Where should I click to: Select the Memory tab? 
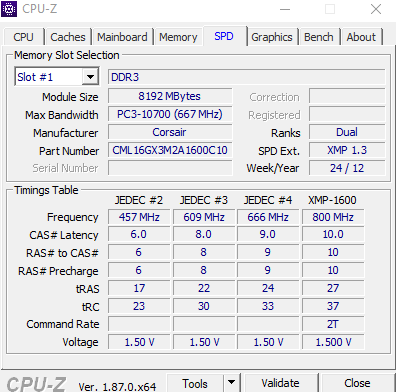tap(178, 37)
